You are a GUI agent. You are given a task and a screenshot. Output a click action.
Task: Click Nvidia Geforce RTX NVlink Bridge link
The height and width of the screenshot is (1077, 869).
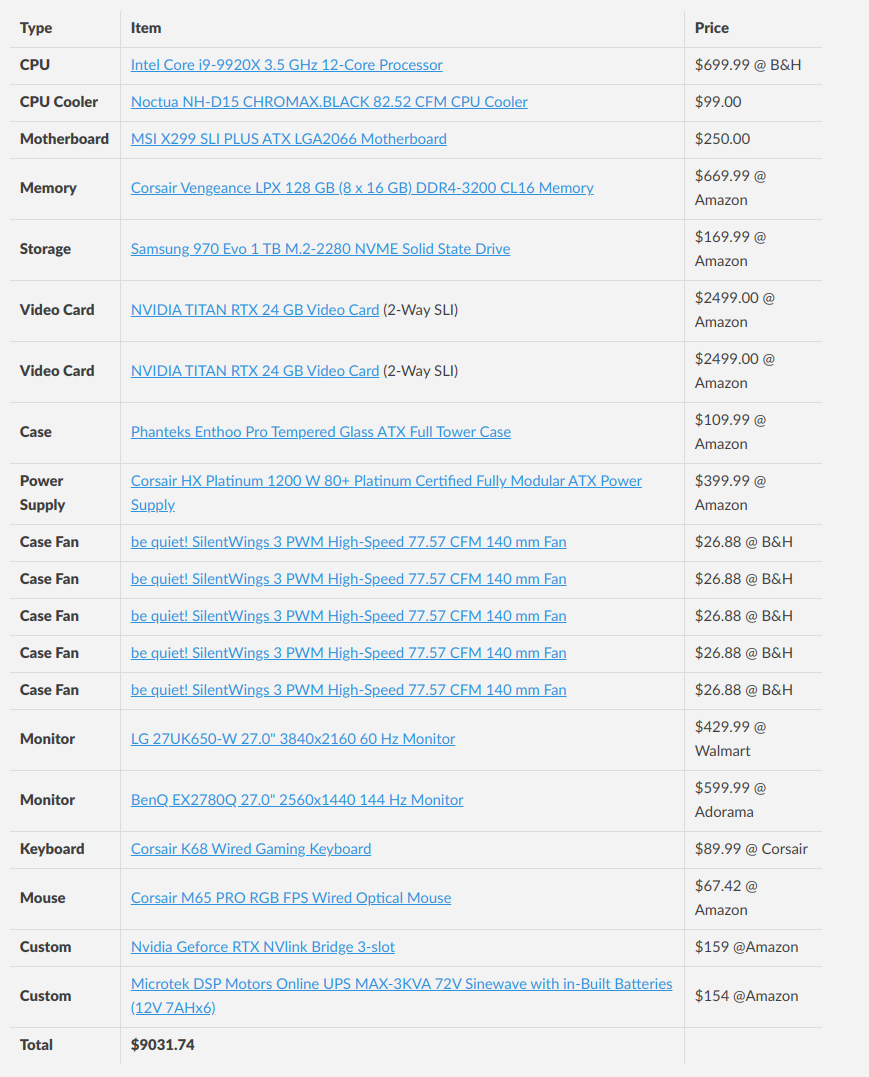coord(262,947)
